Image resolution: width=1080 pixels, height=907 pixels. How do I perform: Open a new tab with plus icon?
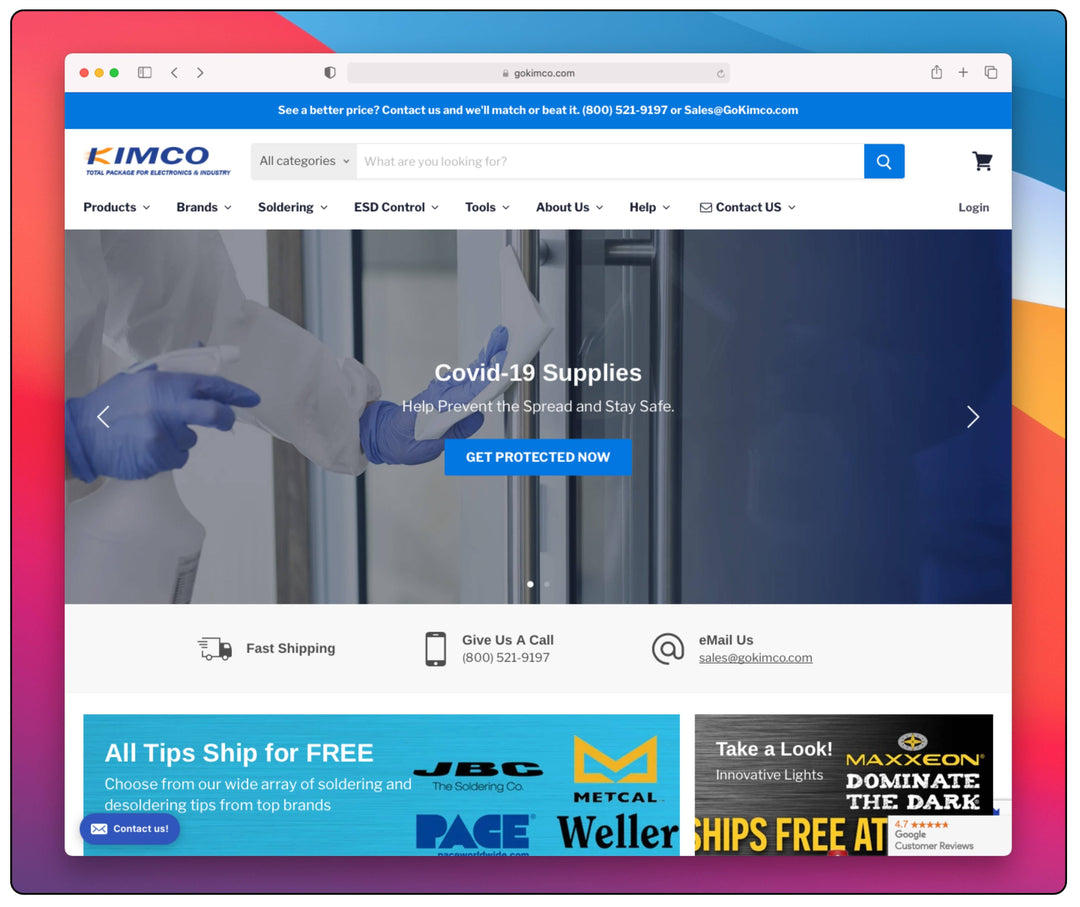pyautogui.click(x=963, y=73)
